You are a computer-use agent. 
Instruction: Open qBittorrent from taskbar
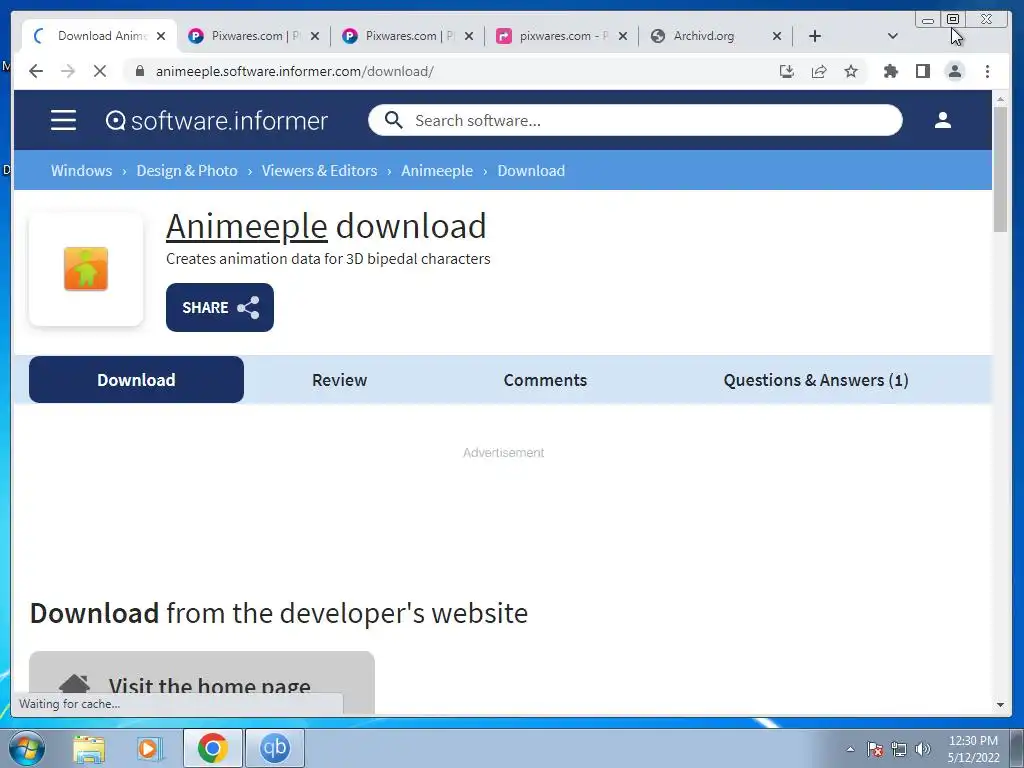coord(274,748)
